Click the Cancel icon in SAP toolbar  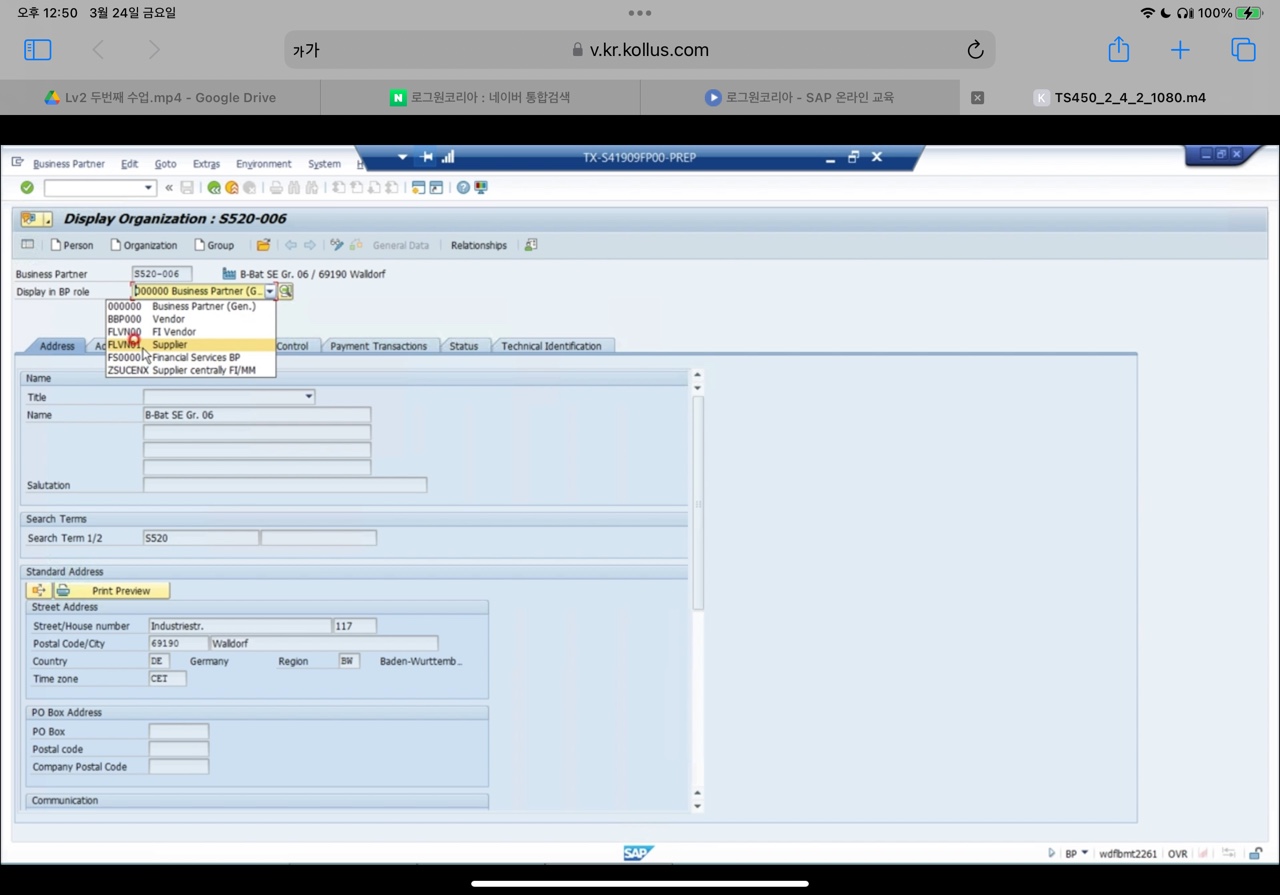(x=249, y=187)
